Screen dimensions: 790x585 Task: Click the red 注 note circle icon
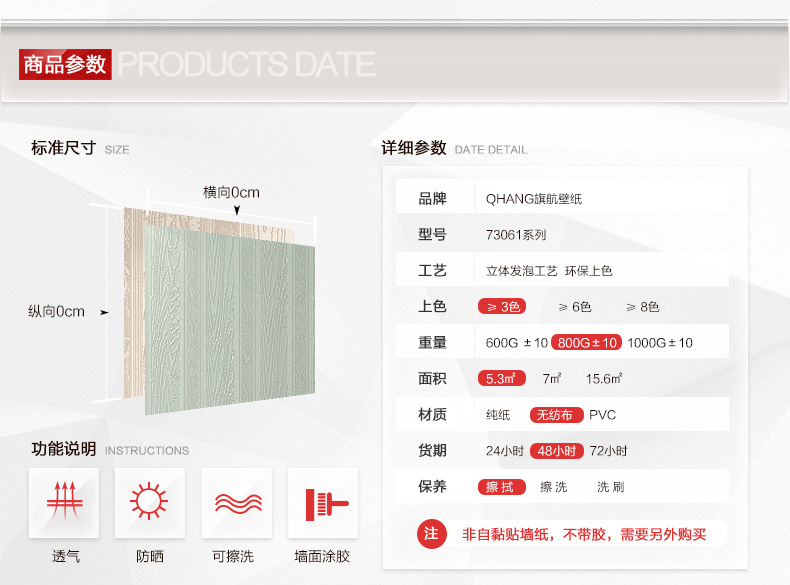click(432, 534)
